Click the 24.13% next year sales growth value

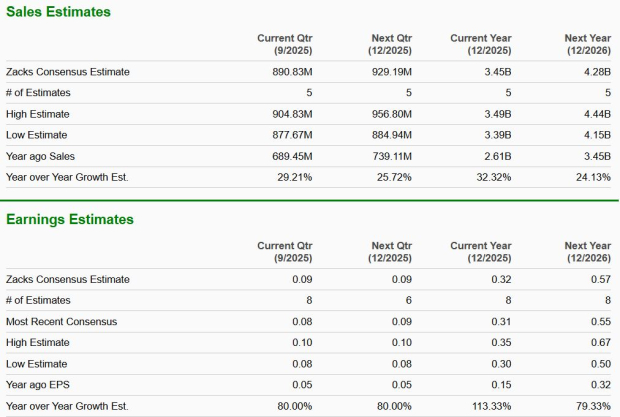[591, 177]
